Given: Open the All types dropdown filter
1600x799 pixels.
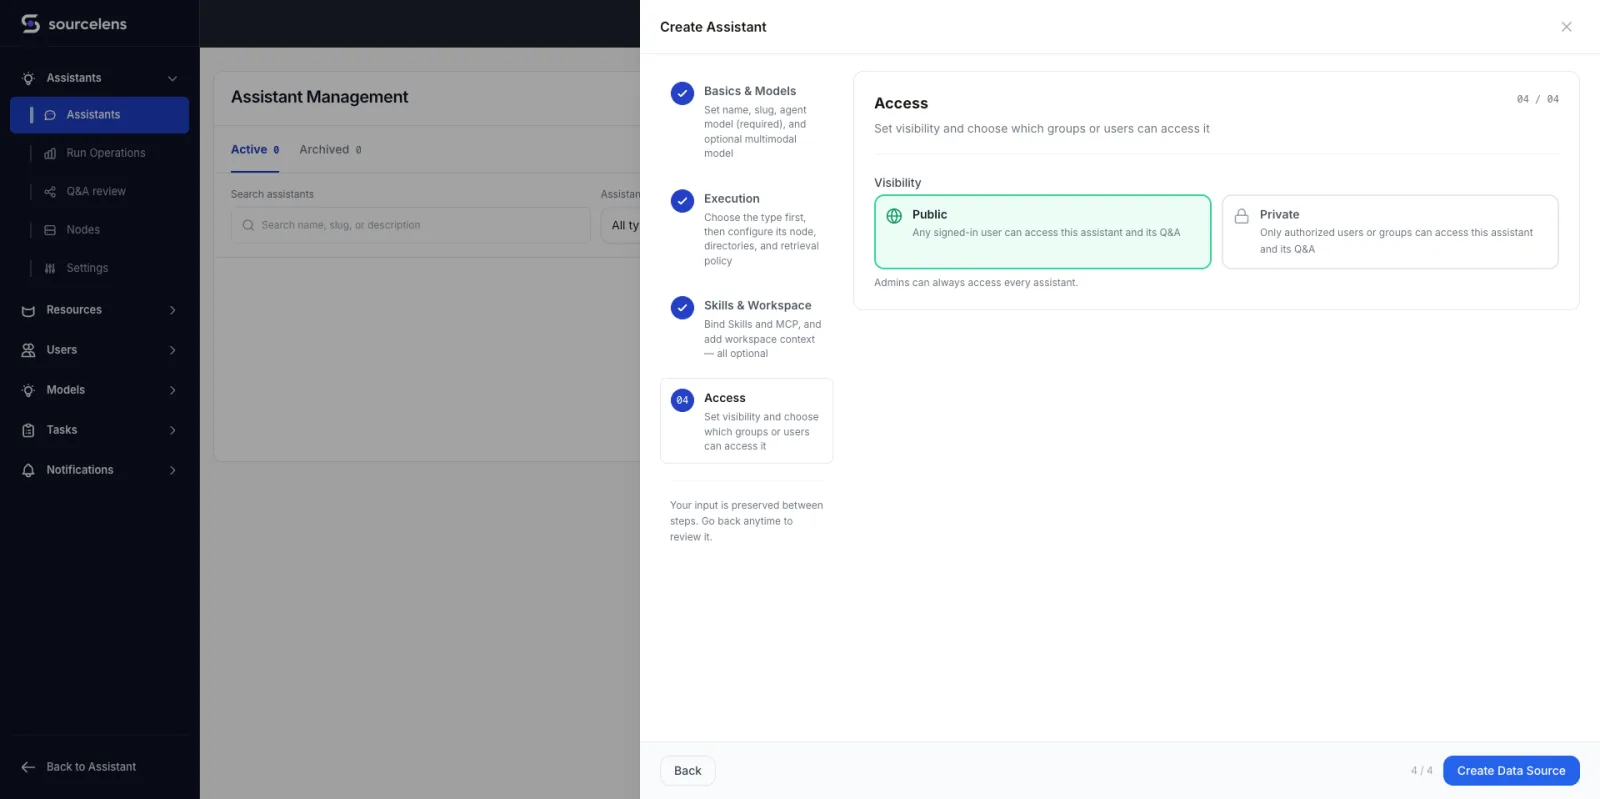Looking at the screenshot, I should coord(621,225).
